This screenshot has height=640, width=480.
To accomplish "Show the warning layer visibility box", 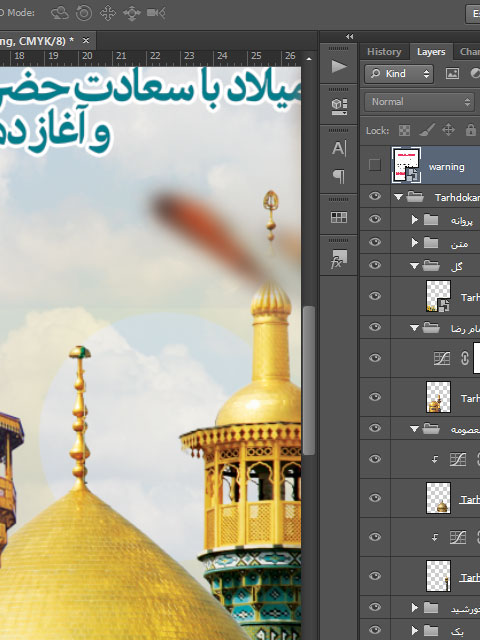I will pos(375,165).
